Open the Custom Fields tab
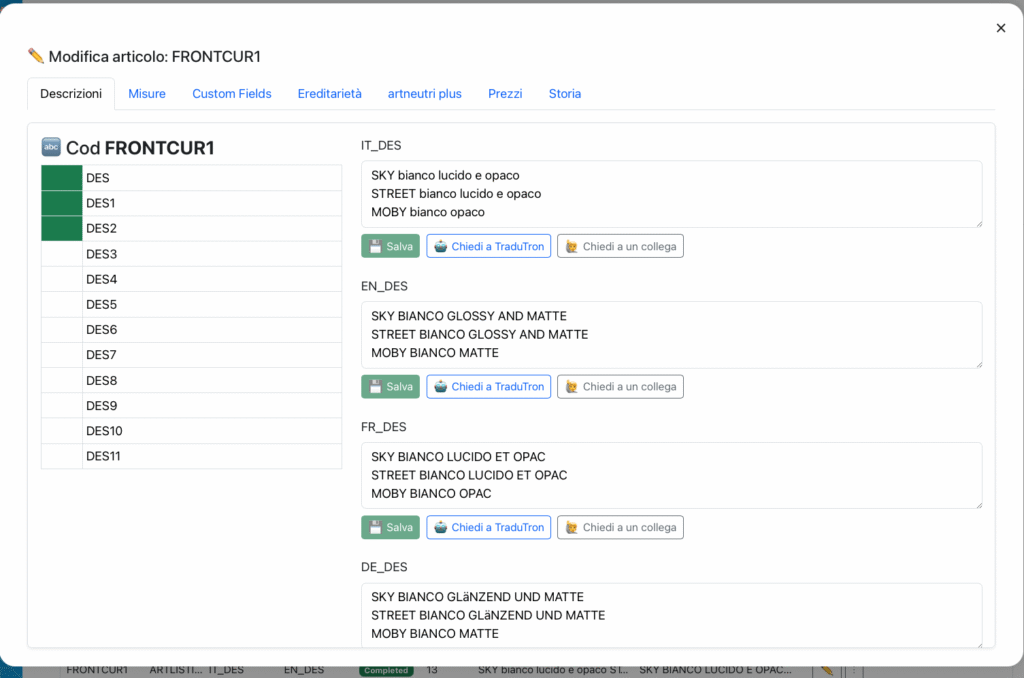Screen dimensions: 1024x678 tap(232, 93)
